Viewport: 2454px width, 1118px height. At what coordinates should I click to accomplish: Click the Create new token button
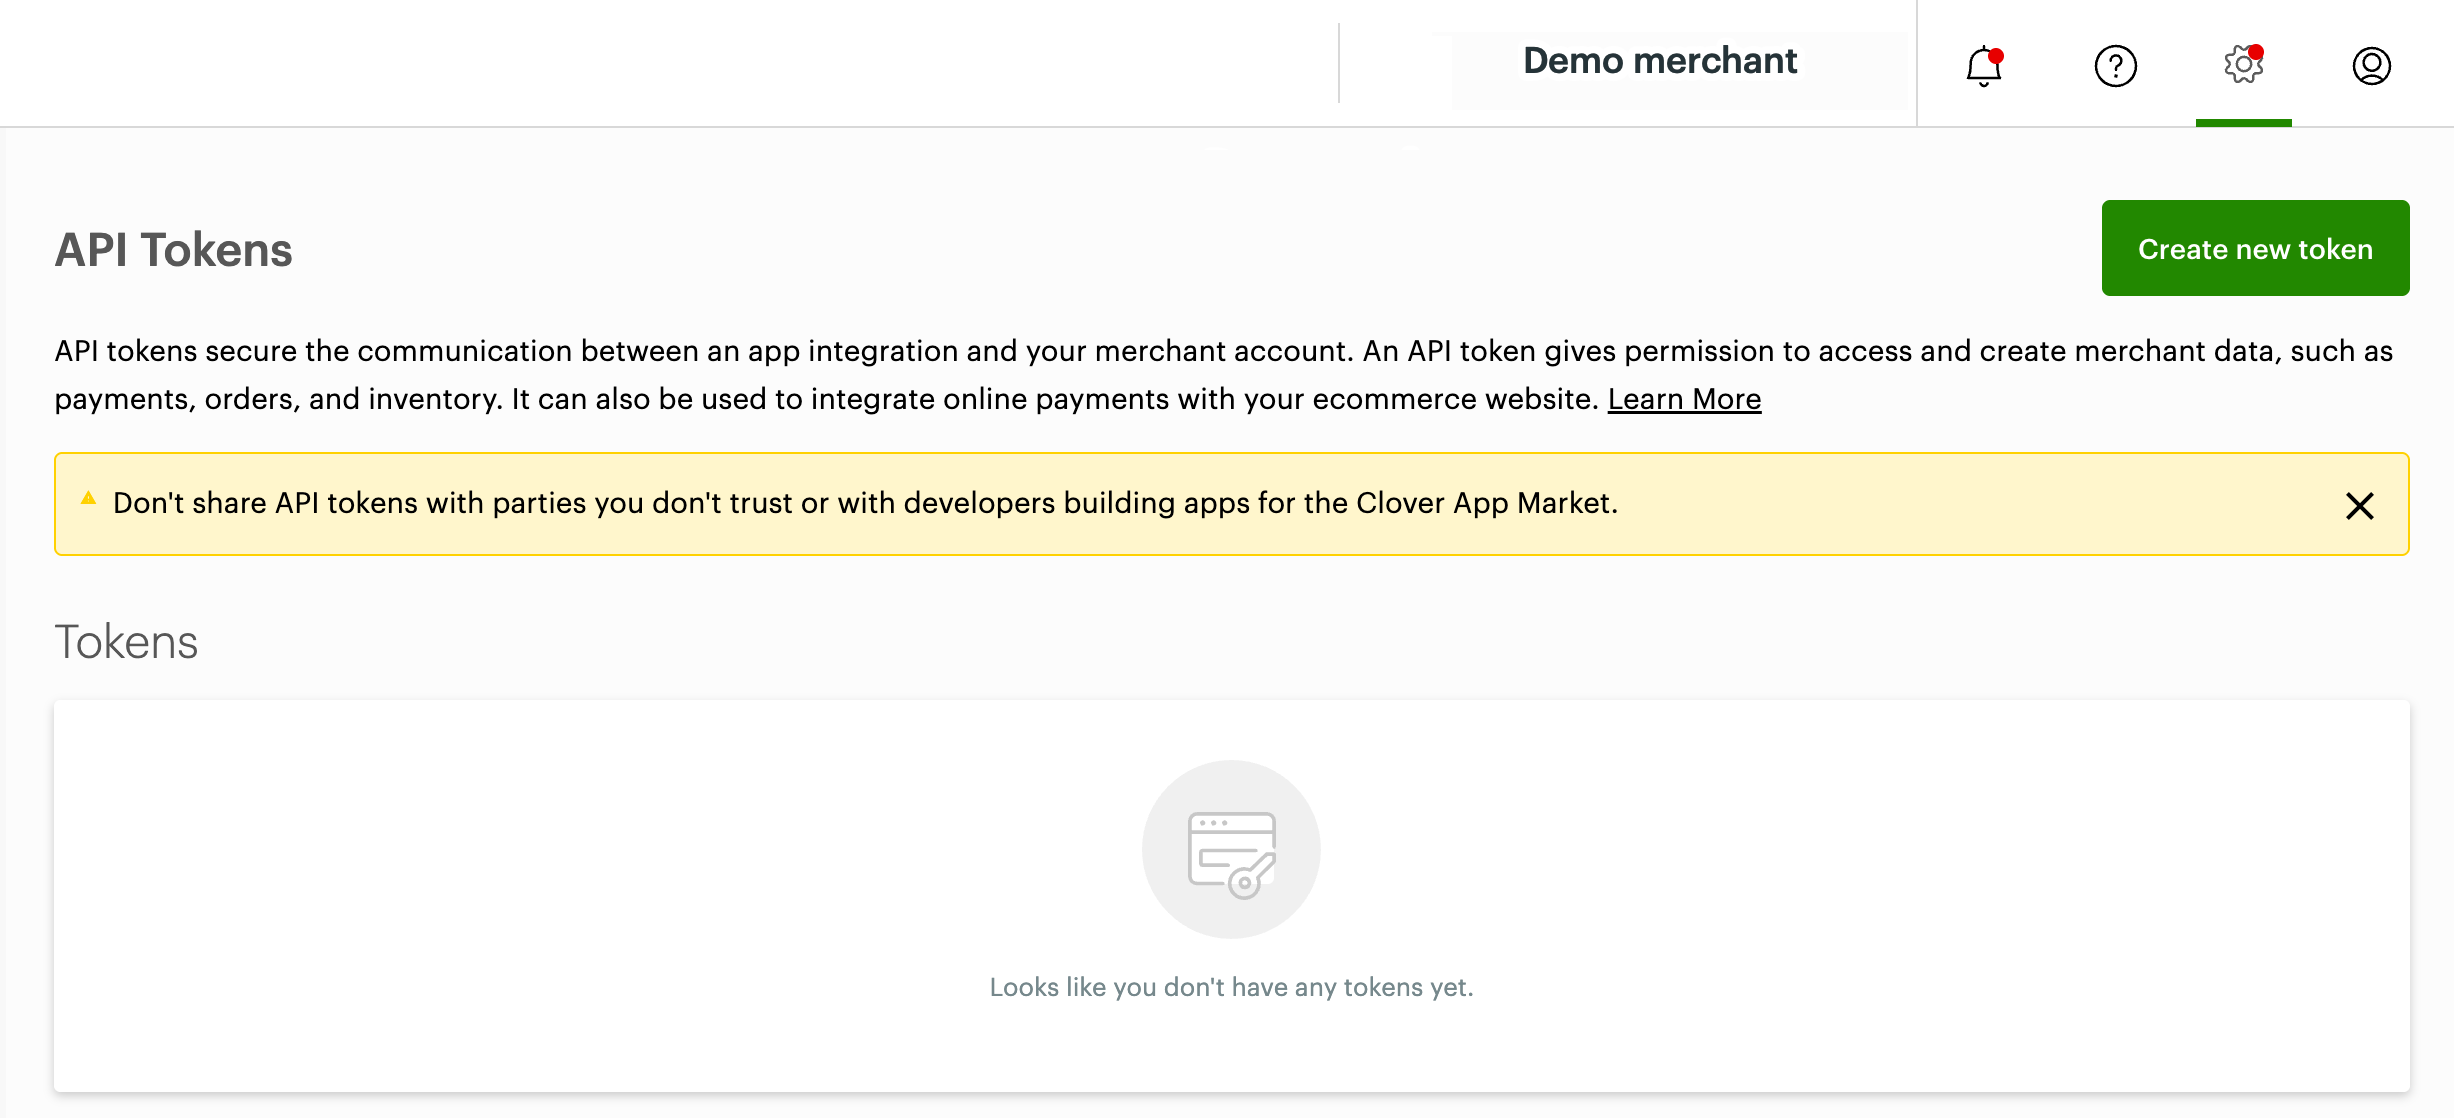point(2255,249)
